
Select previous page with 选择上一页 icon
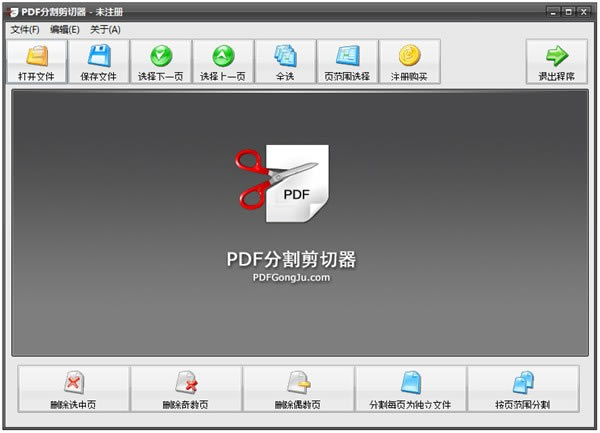pyautogui.click(x=223, y=56)
